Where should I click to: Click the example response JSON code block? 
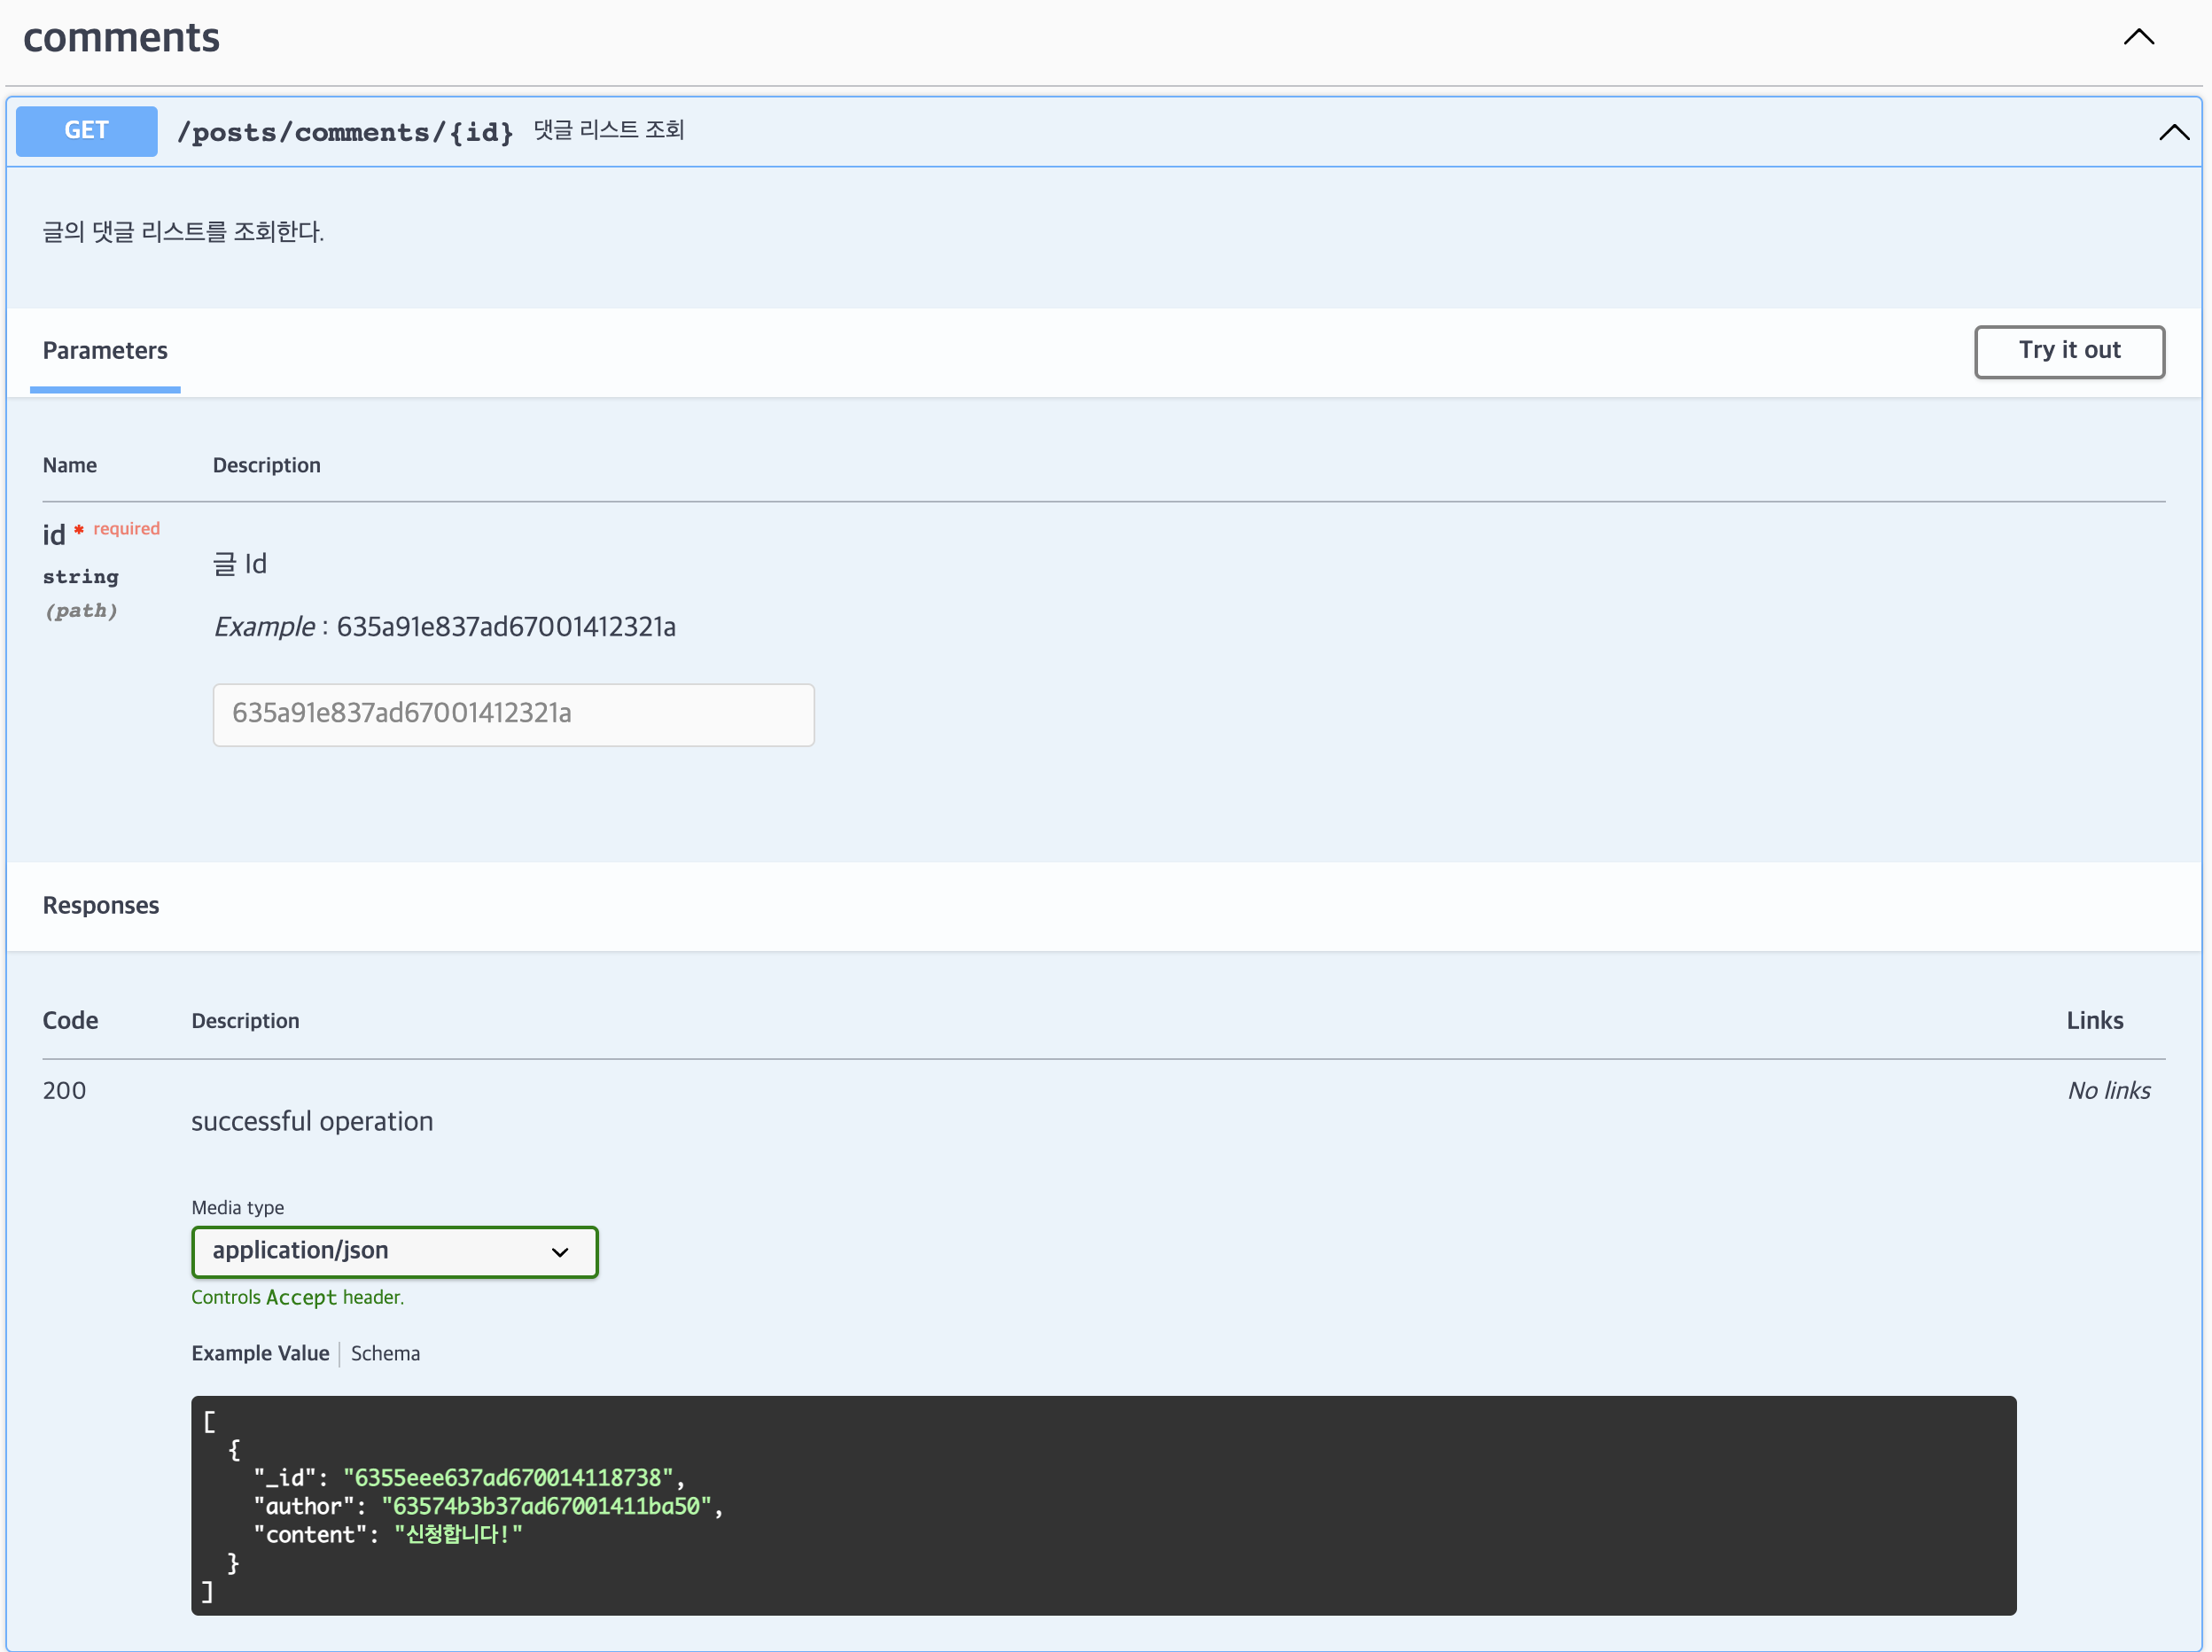pyautogui.click(x=1102, y=1504)
